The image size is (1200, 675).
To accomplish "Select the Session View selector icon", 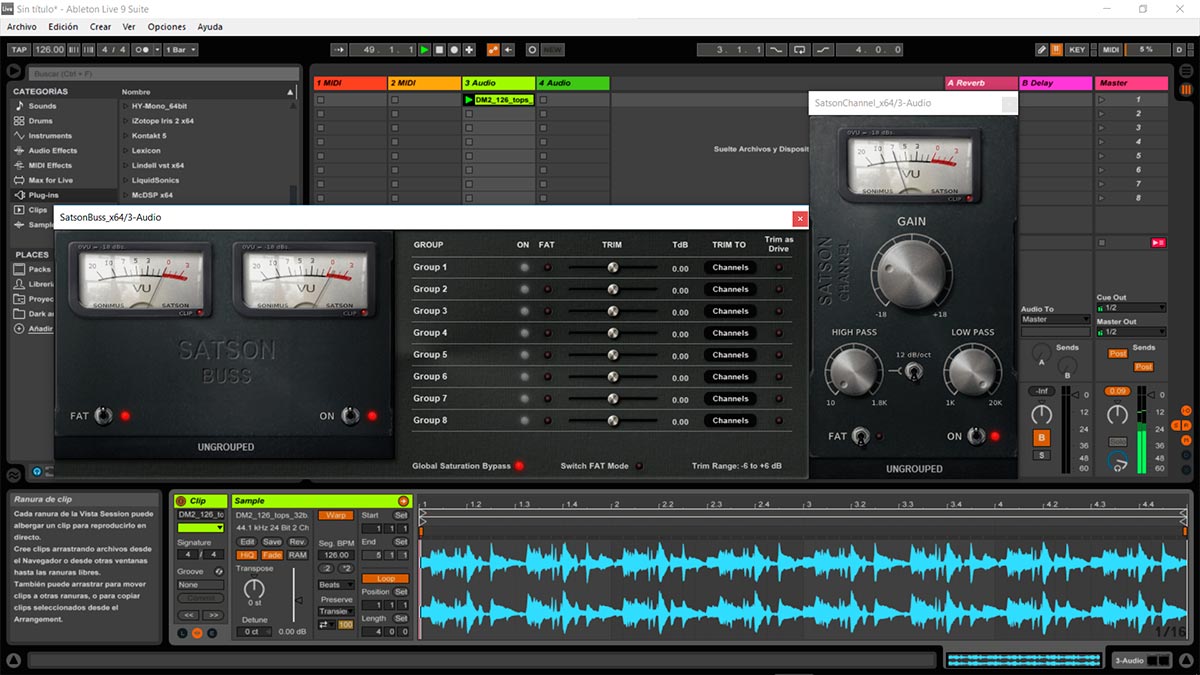I will pos(1186,90).
